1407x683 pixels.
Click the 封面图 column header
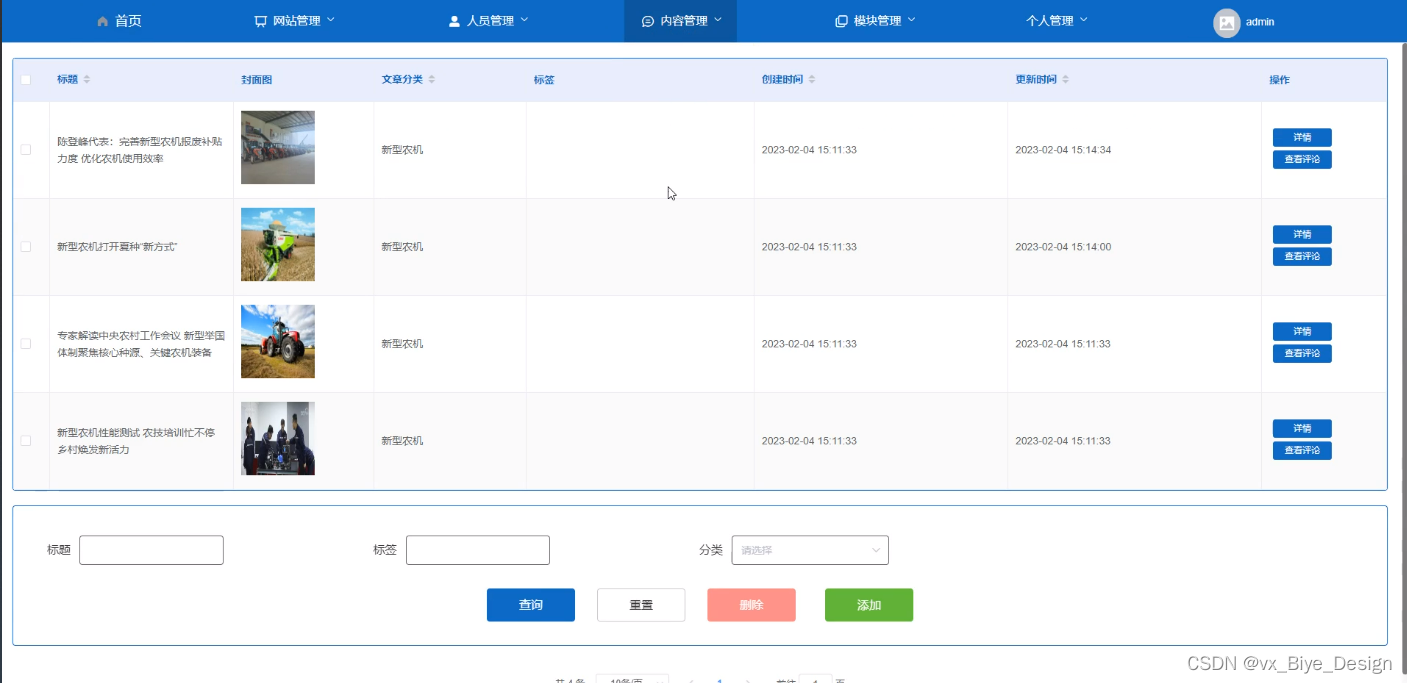pos(256,80)
